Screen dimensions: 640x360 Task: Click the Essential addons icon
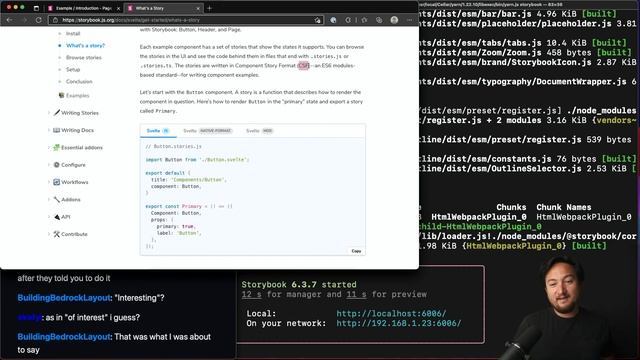point(57,147)
